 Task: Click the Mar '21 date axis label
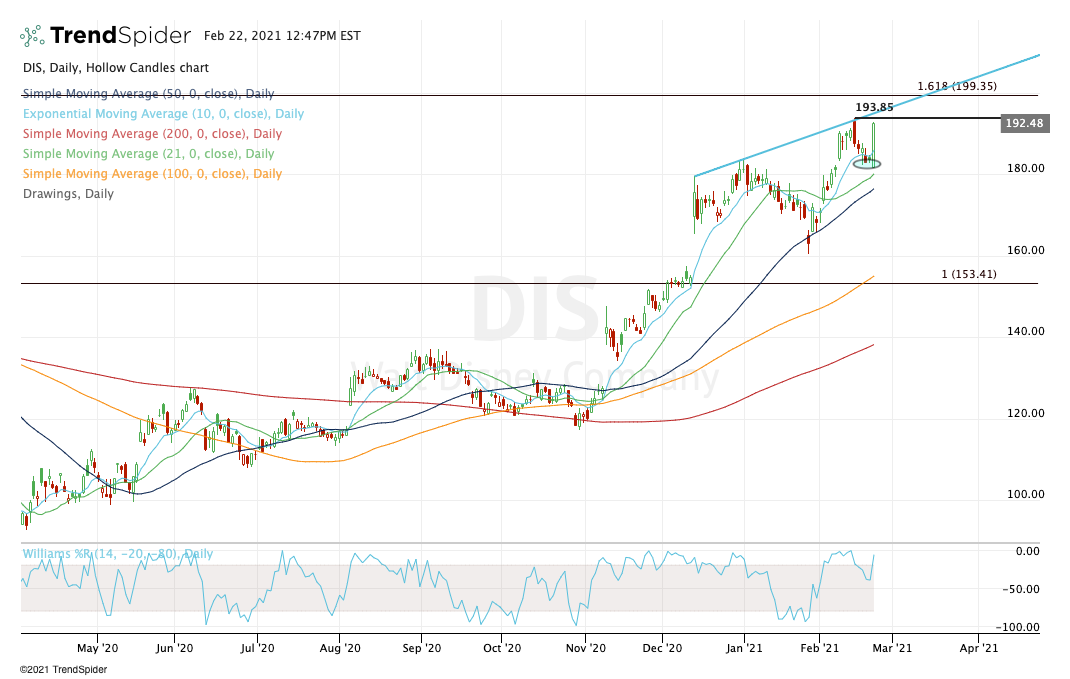coord(892,648)
